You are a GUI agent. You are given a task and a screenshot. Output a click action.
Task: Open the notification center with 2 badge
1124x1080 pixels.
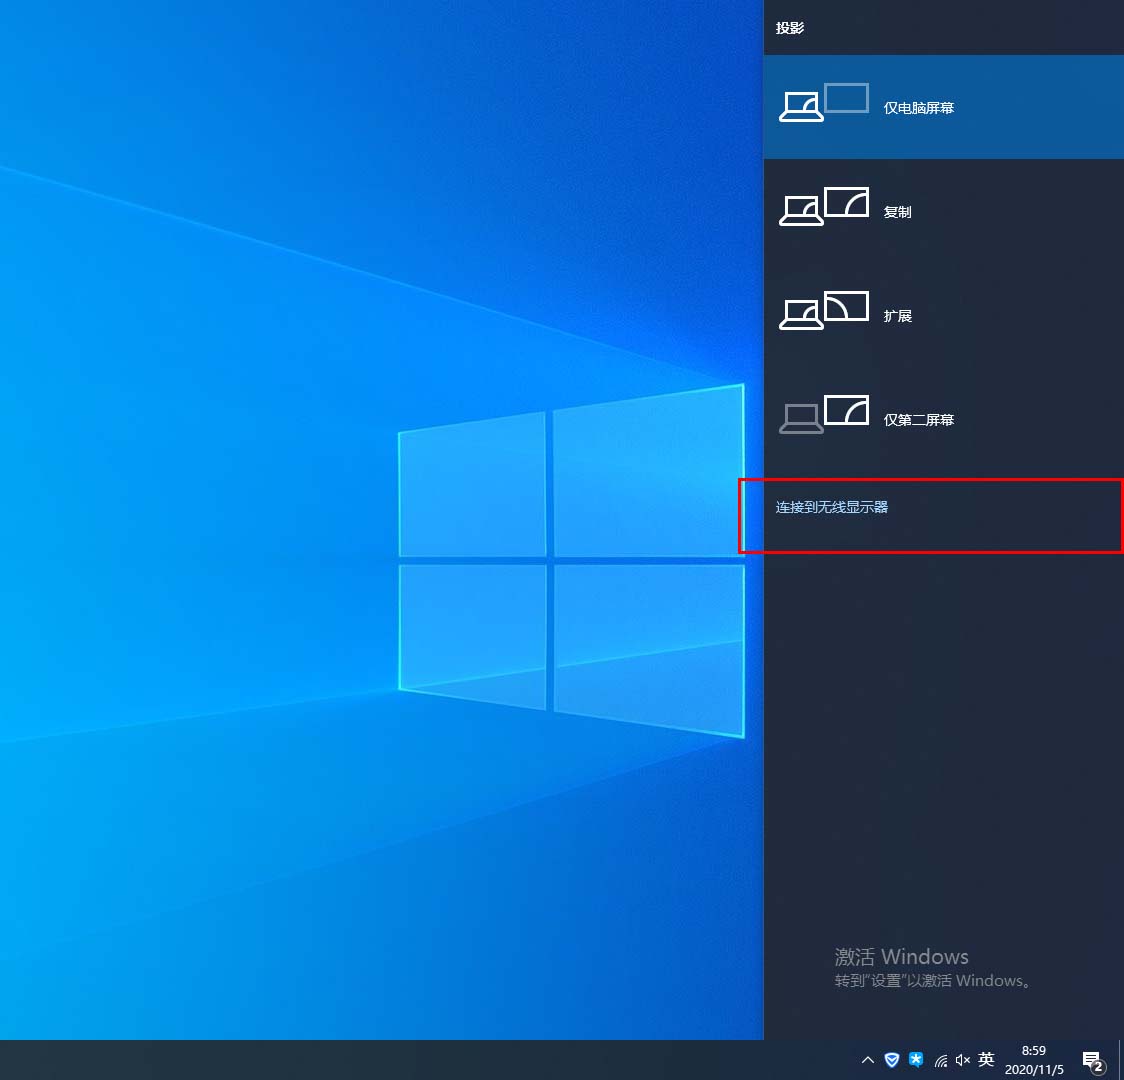pos(1093,1061)
